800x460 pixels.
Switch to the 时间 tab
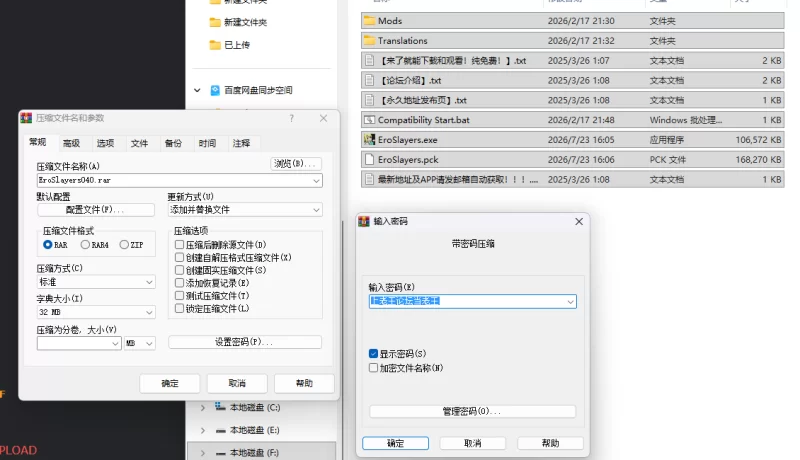(207, 143)
